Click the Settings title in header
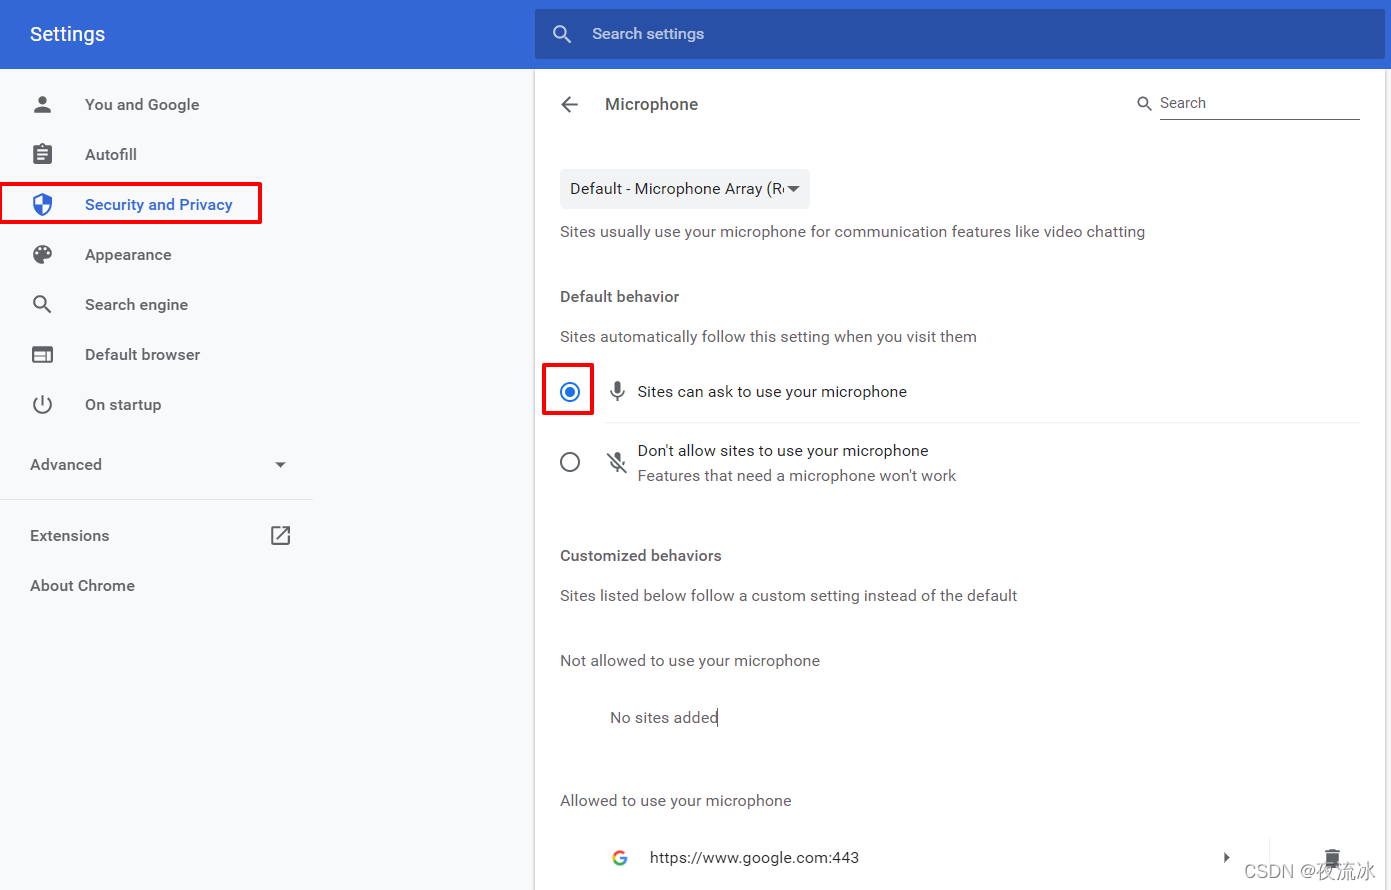Viewport: 1391px width, 890px height. coord(67,34)
